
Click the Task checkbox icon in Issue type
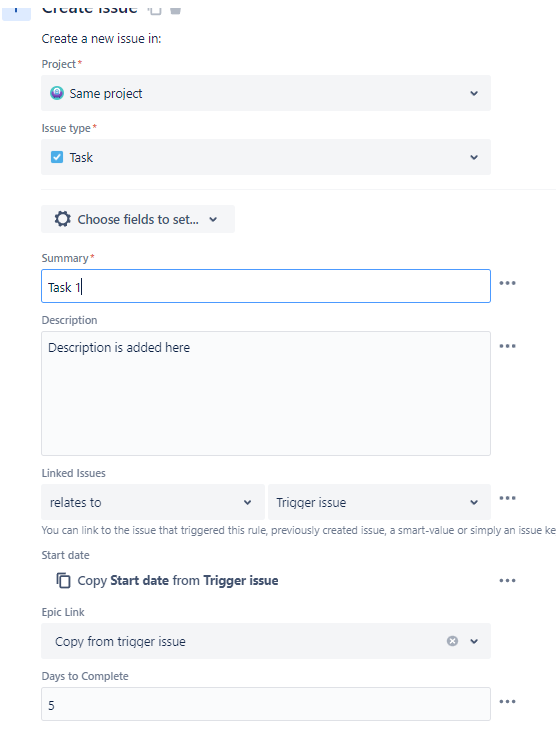click(x=57, y=157)
